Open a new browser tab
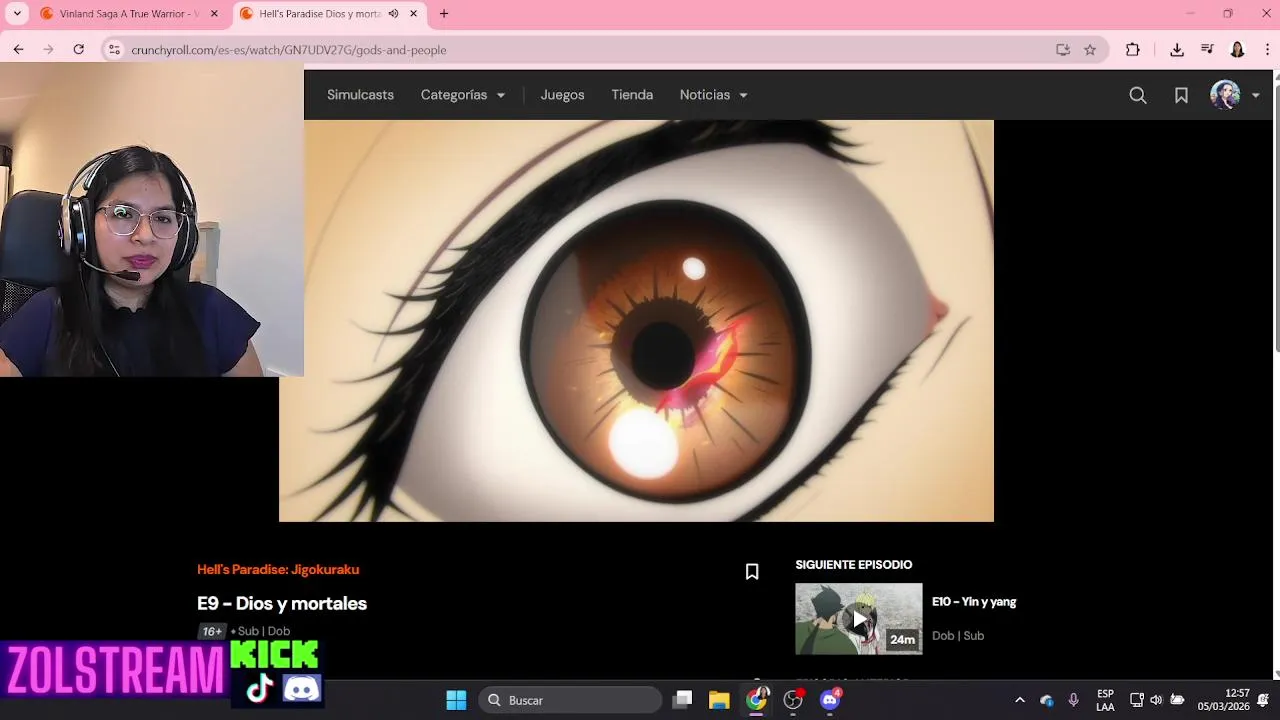 click(x=444, y=14)
